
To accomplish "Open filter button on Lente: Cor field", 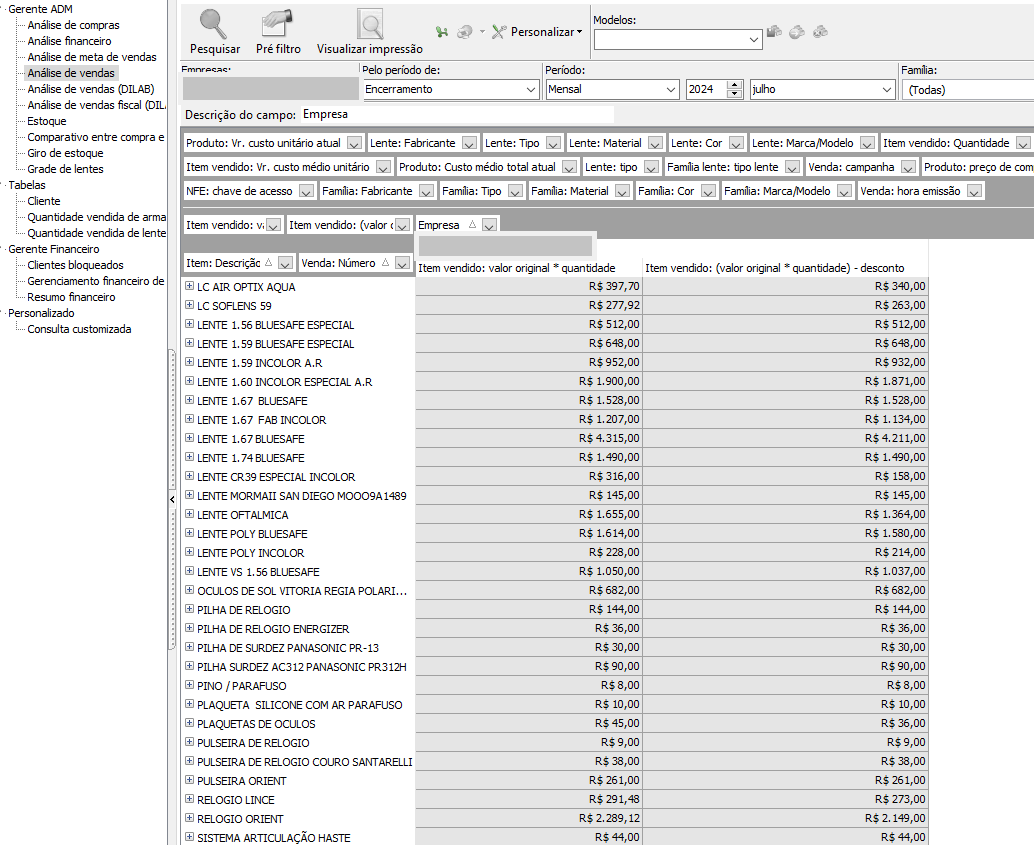I will tap(736, 143).
